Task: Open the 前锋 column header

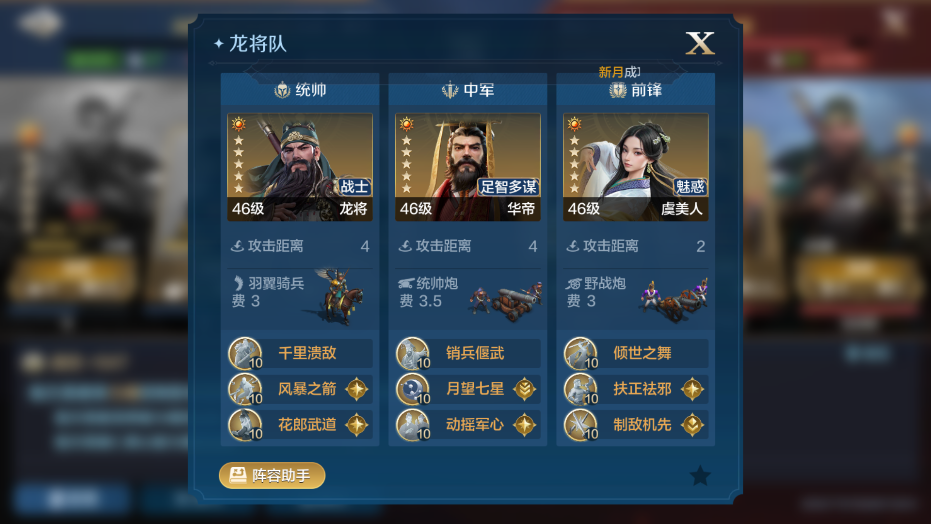Action: point(635,90)
